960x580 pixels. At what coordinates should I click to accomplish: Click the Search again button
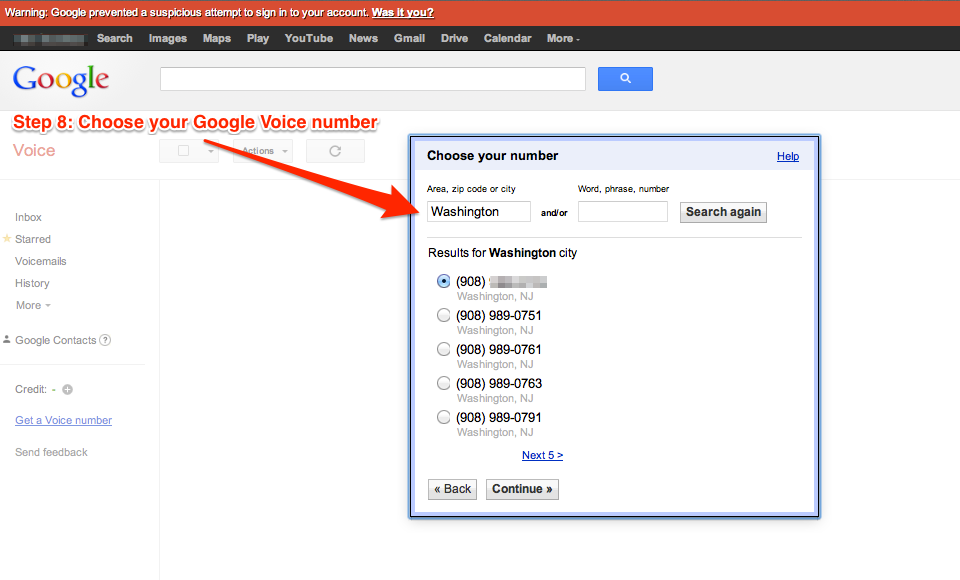pos(723,212)
